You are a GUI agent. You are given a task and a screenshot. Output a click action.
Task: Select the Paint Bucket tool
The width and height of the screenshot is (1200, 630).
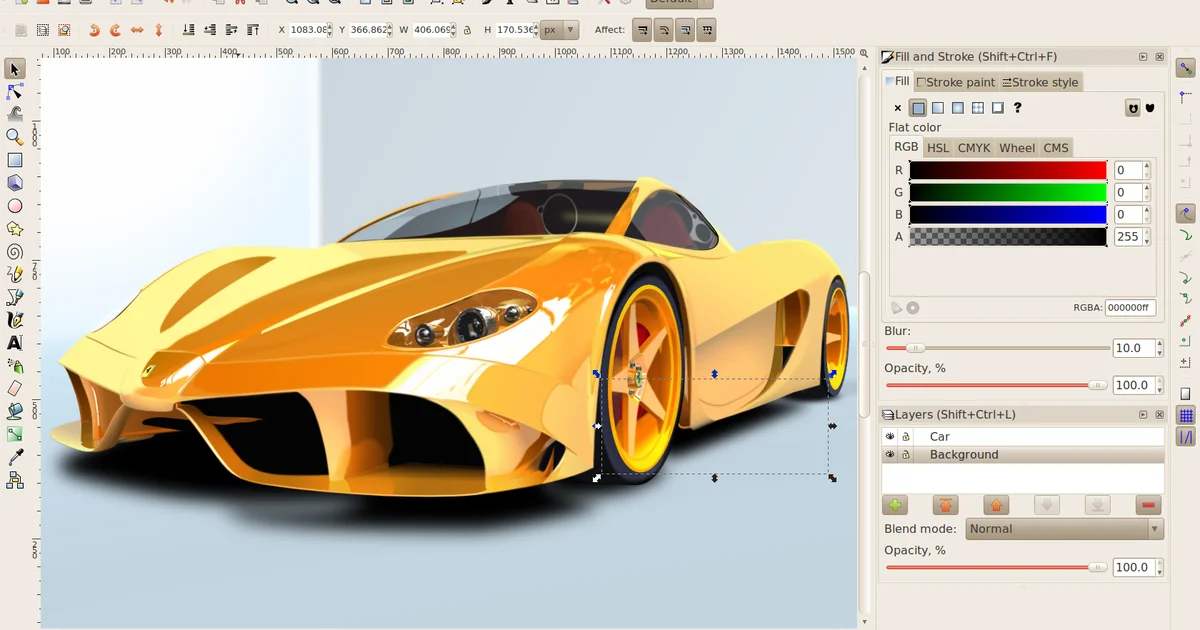14,411
